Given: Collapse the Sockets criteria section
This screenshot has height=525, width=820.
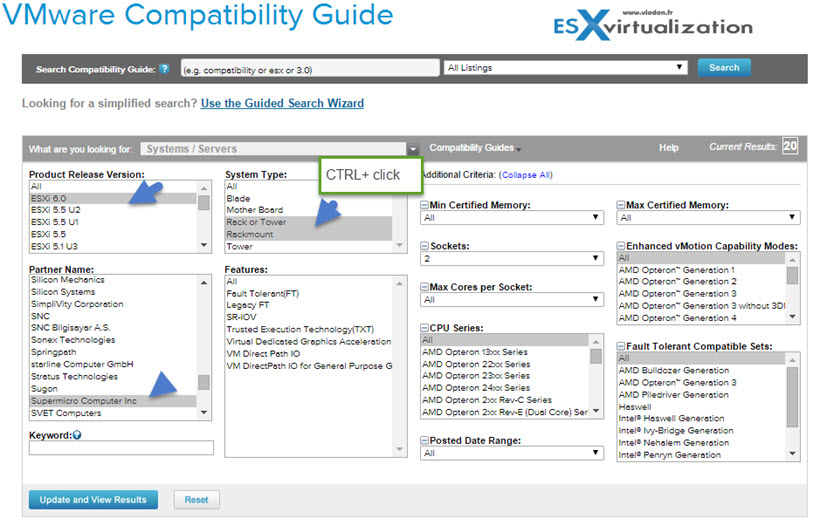Looking at the screenshot, I should tap(425, 246).
